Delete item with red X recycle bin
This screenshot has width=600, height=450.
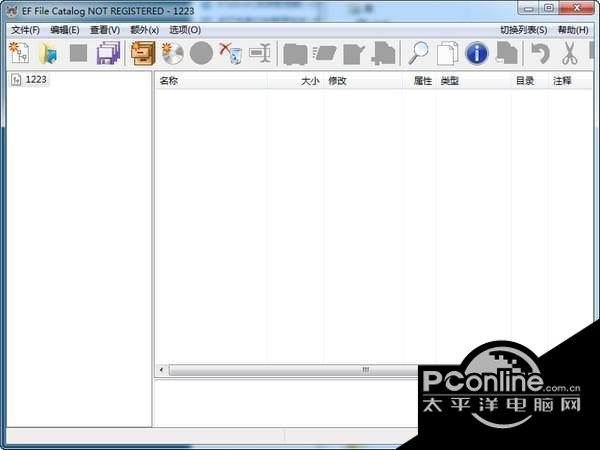pyautogui.click(x=231, y=53)
